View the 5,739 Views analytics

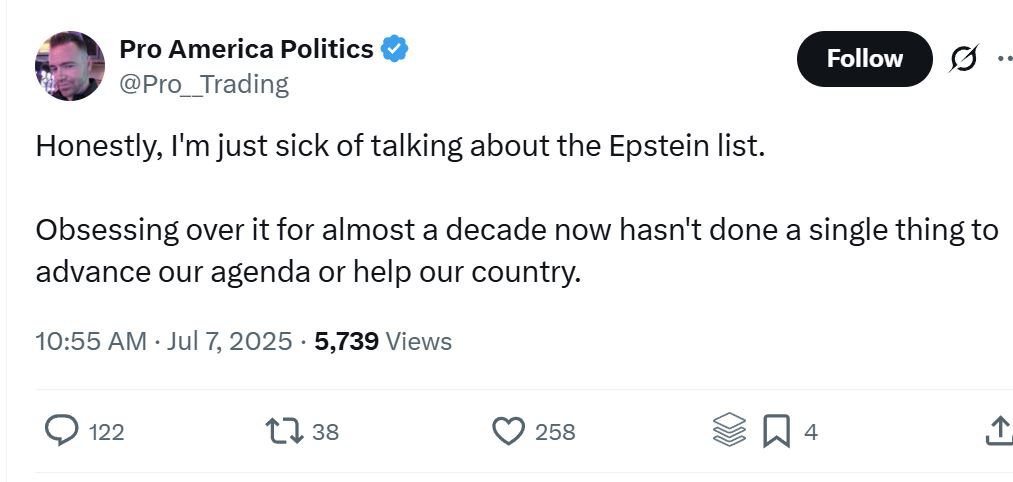click(x=383, y=341)
